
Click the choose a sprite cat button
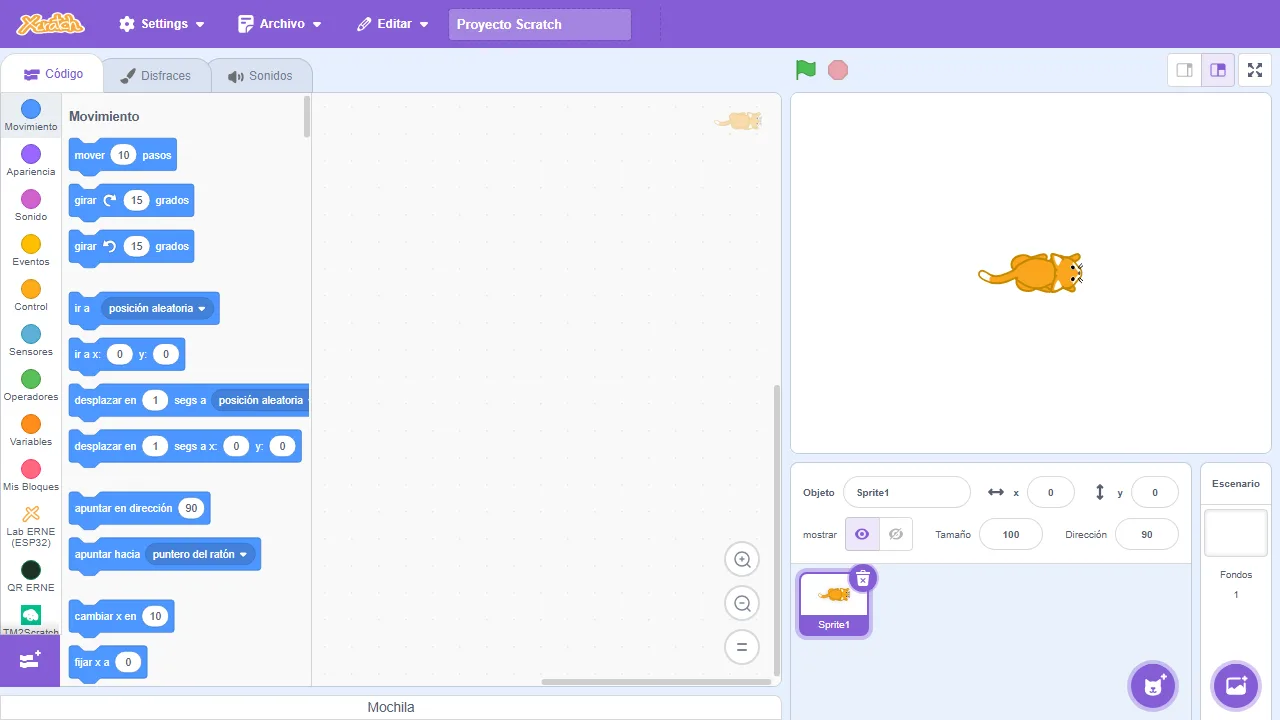1153,686
